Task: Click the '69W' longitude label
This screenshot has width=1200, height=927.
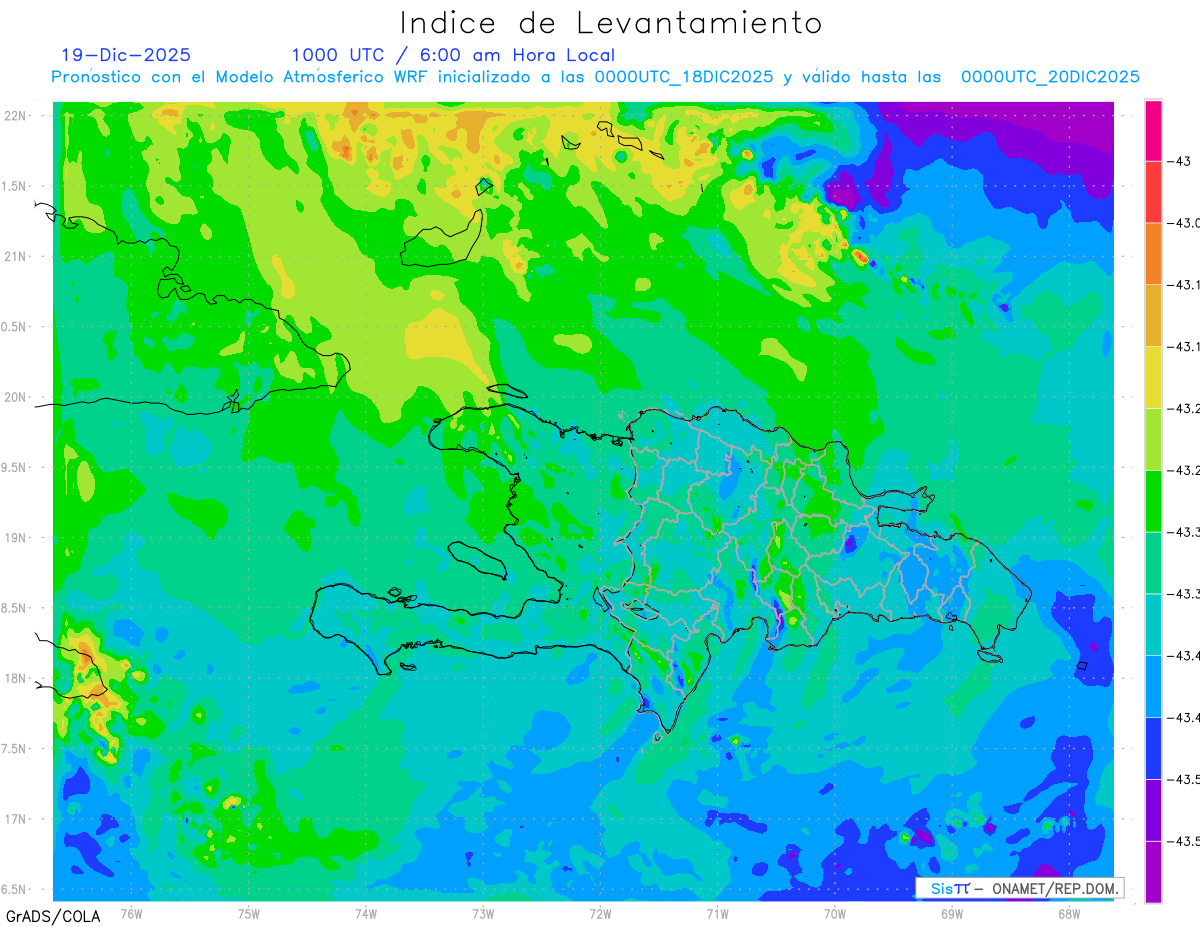Action: click(x=952, y=913)
